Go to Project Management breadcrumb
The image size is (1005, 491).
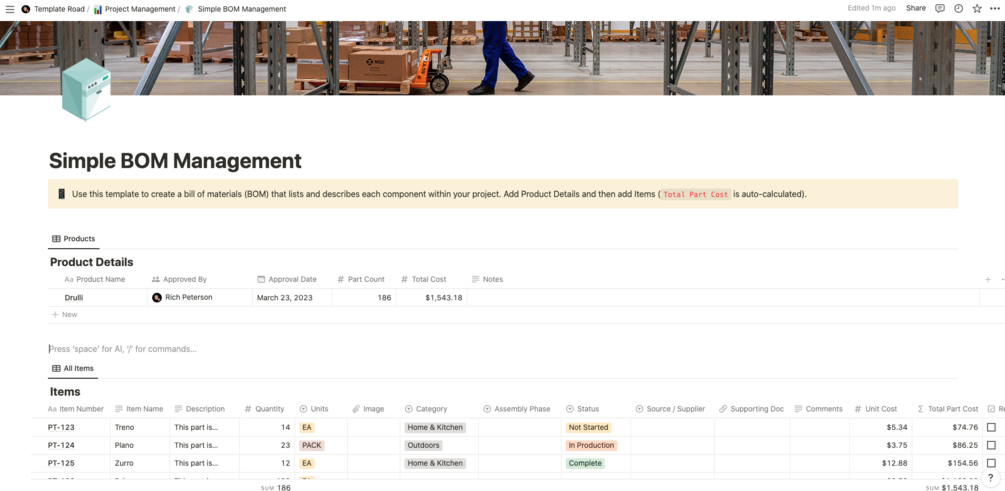point(135,9)
